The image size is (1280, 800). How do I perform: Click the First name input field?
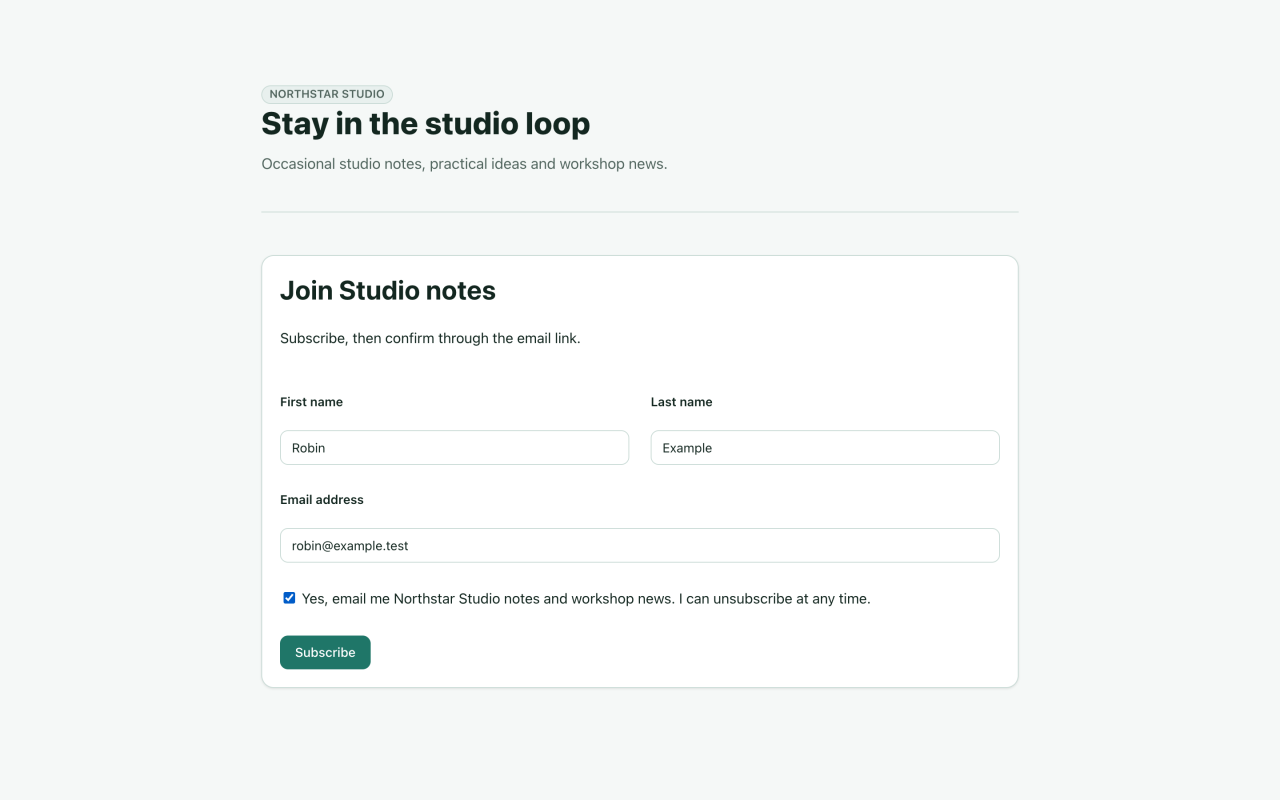(x=454, y=448)
